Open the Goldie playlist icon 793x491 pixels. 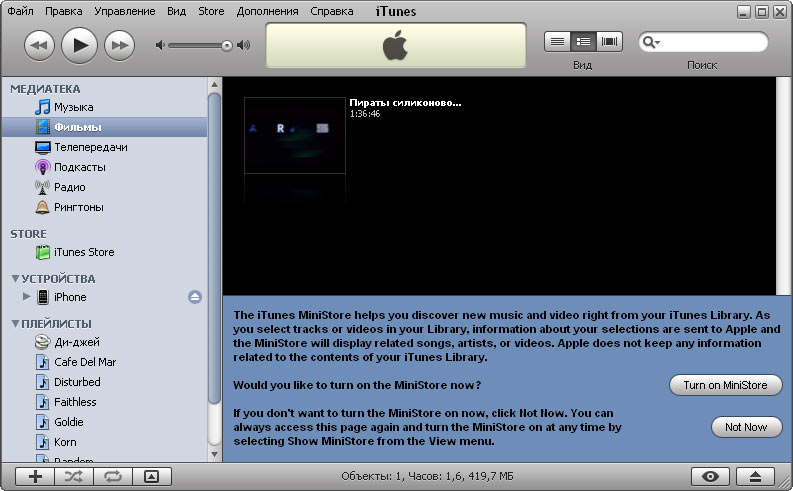(42, 422)
